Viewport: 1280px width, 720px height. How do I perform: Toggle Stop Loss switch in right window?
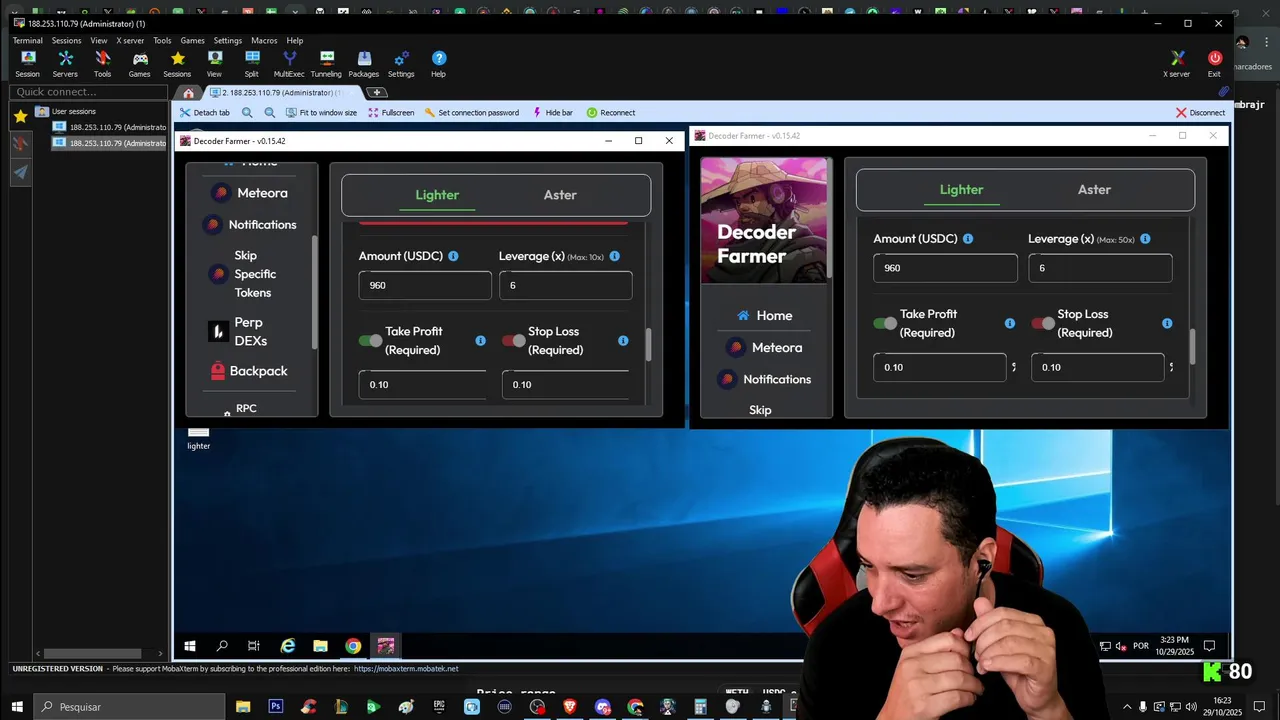click(1042, 323)
